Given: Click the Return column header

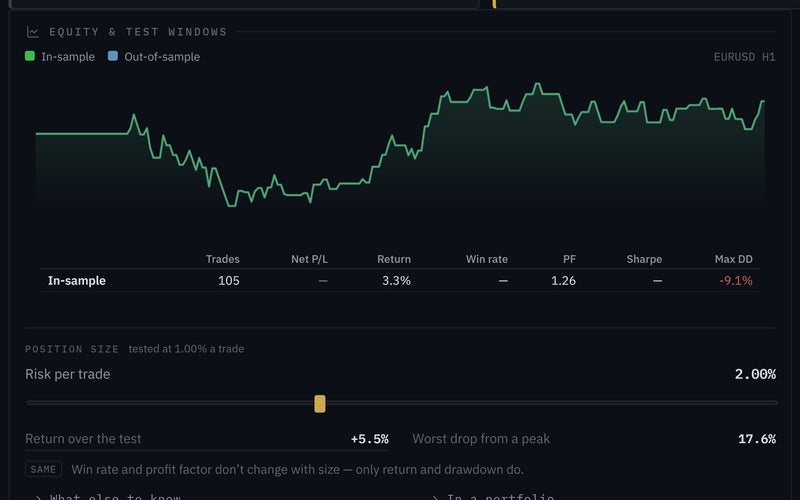Looking at the screenshot, I should pyautogui.click(x=394, y=259).
